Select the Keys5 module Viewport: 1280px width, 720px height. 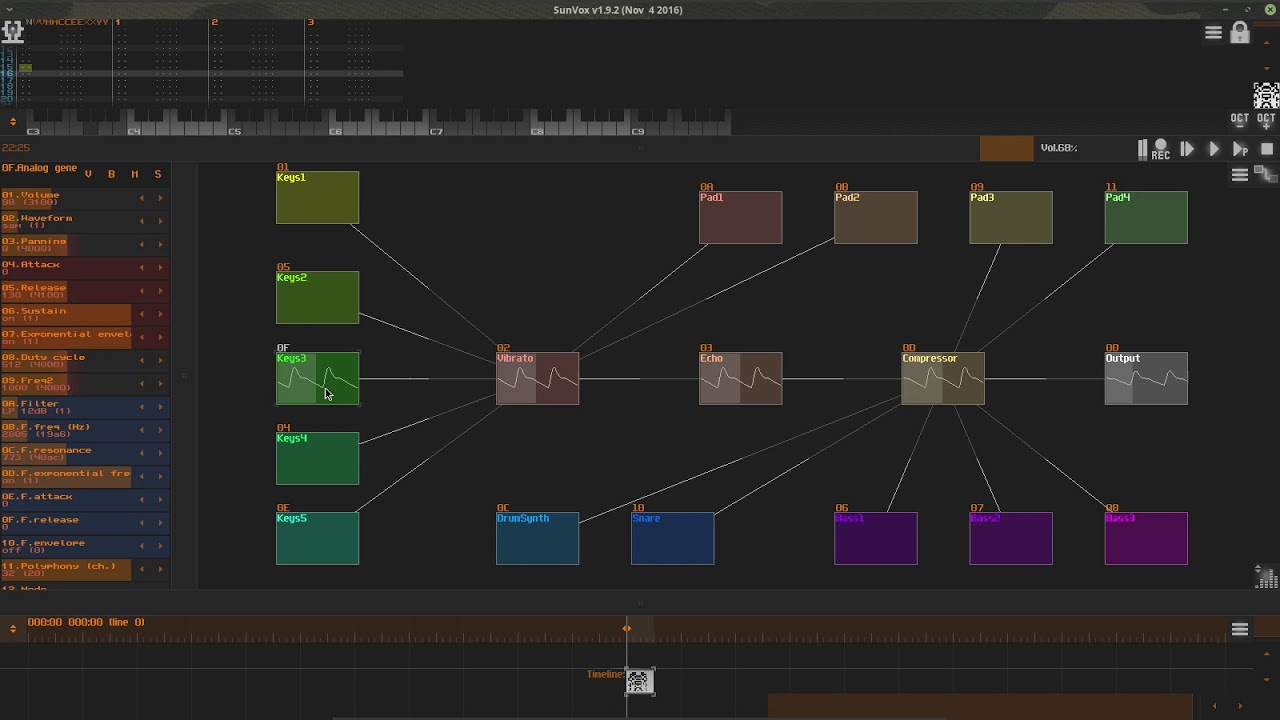317,538
